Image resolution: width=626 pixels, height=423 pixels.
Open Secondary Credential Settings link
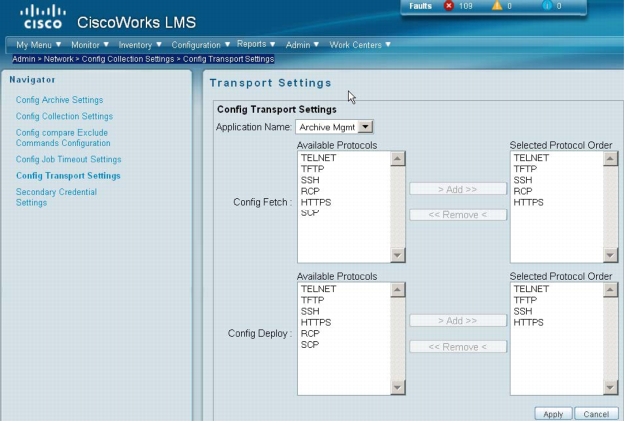56,197
